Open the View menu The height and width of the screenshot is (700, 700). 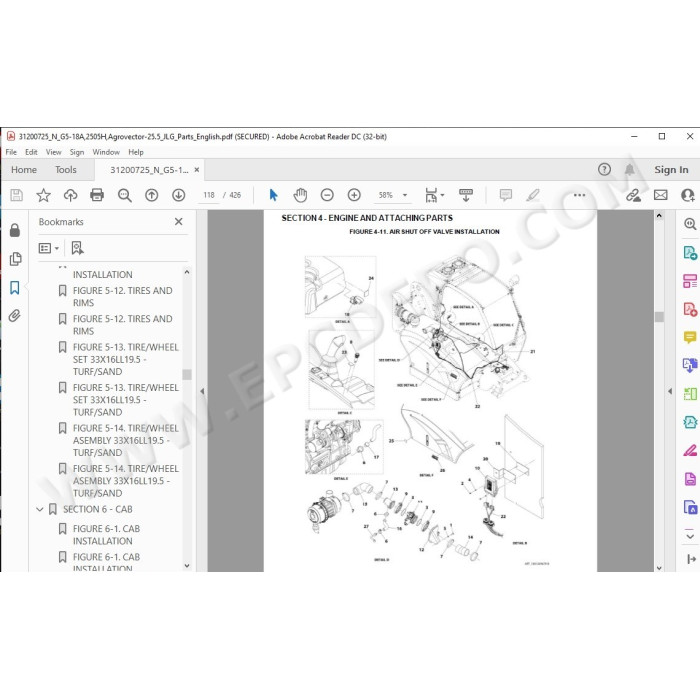click(54, 152)
